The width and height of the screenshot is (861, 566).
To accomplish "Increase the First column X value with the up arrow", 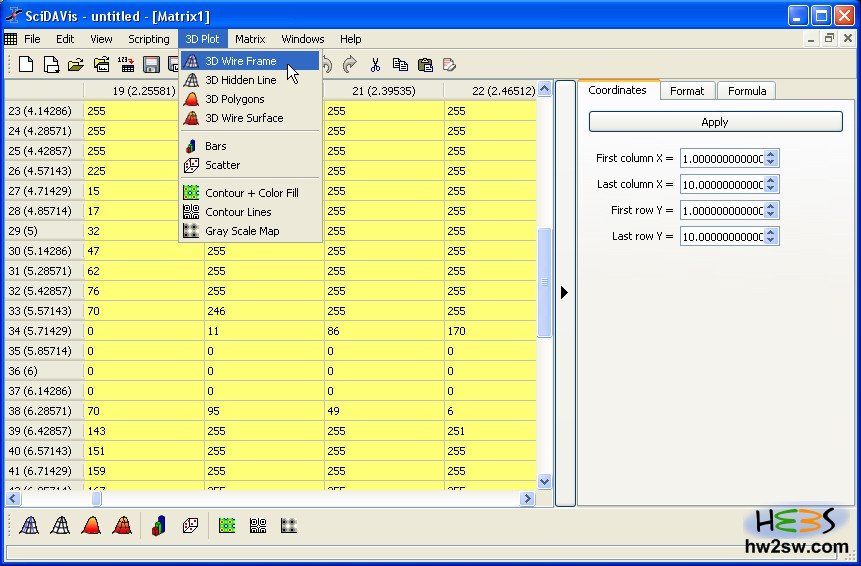I will click(771, 154).
